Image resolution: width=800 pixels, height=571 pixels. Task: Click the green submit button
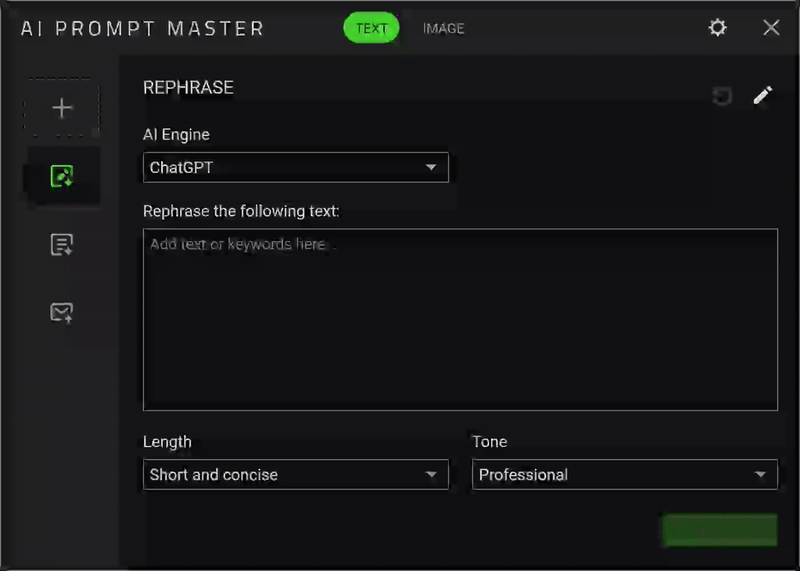720,530
